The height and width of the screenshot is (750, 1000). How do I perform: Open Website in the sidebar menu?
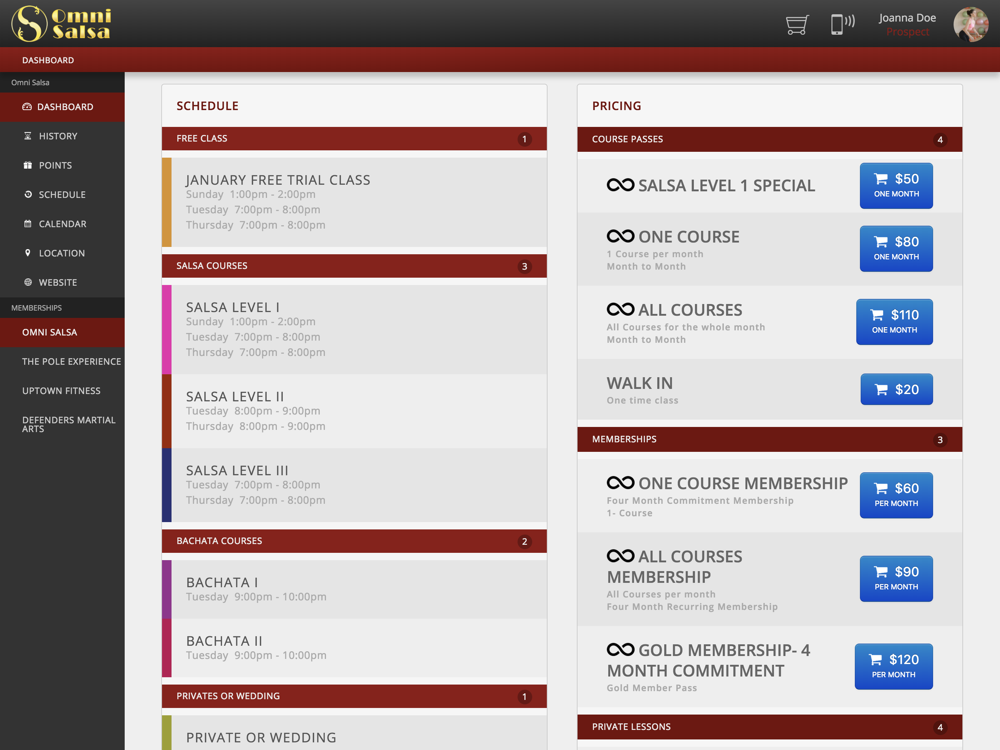point(62,283)
